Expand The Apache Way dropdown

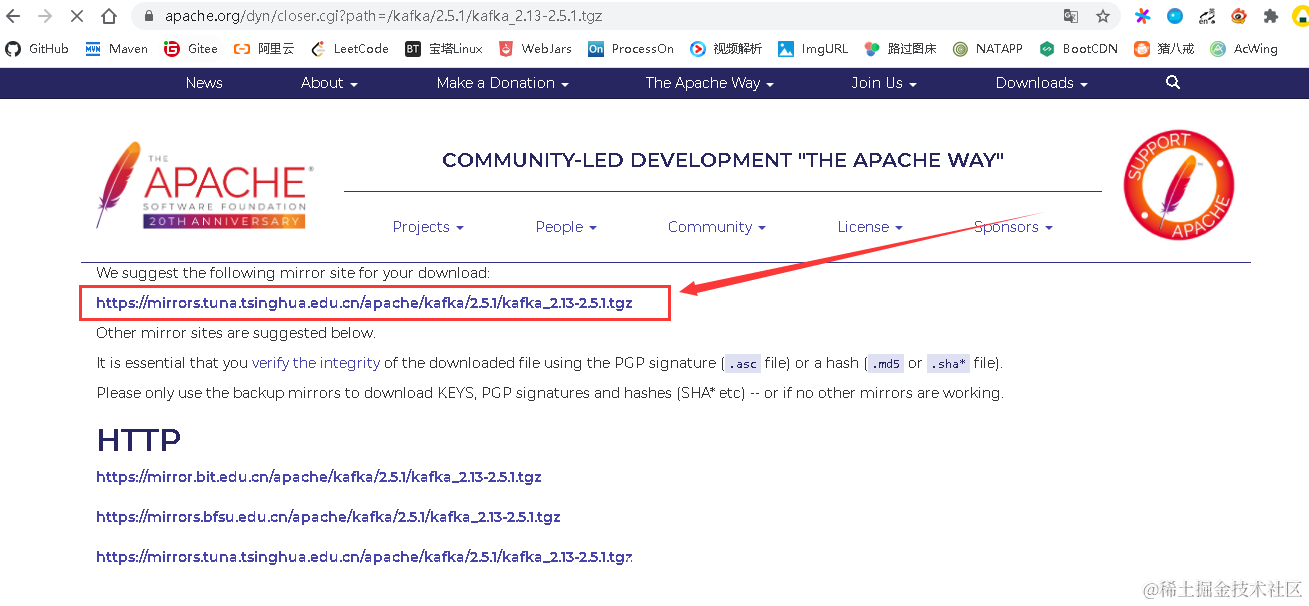coord(709,83)
